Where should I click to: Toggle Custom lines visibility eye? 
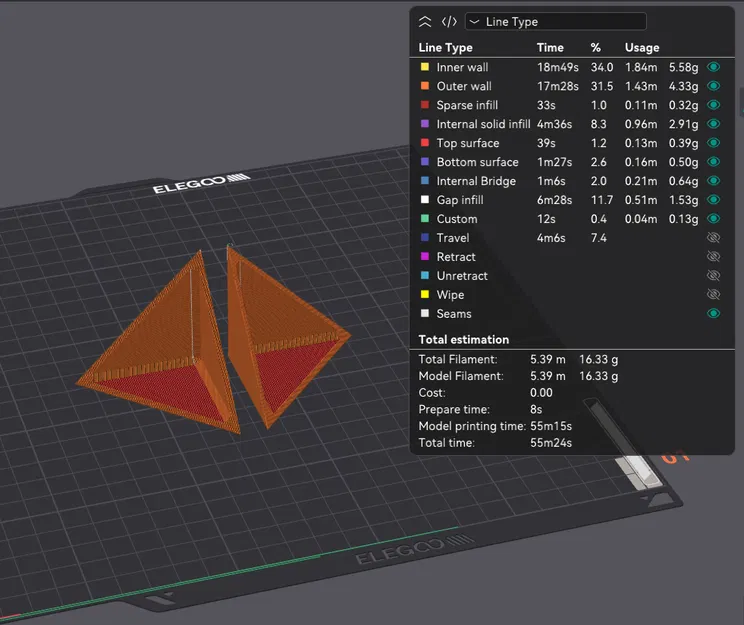point(713,219)
